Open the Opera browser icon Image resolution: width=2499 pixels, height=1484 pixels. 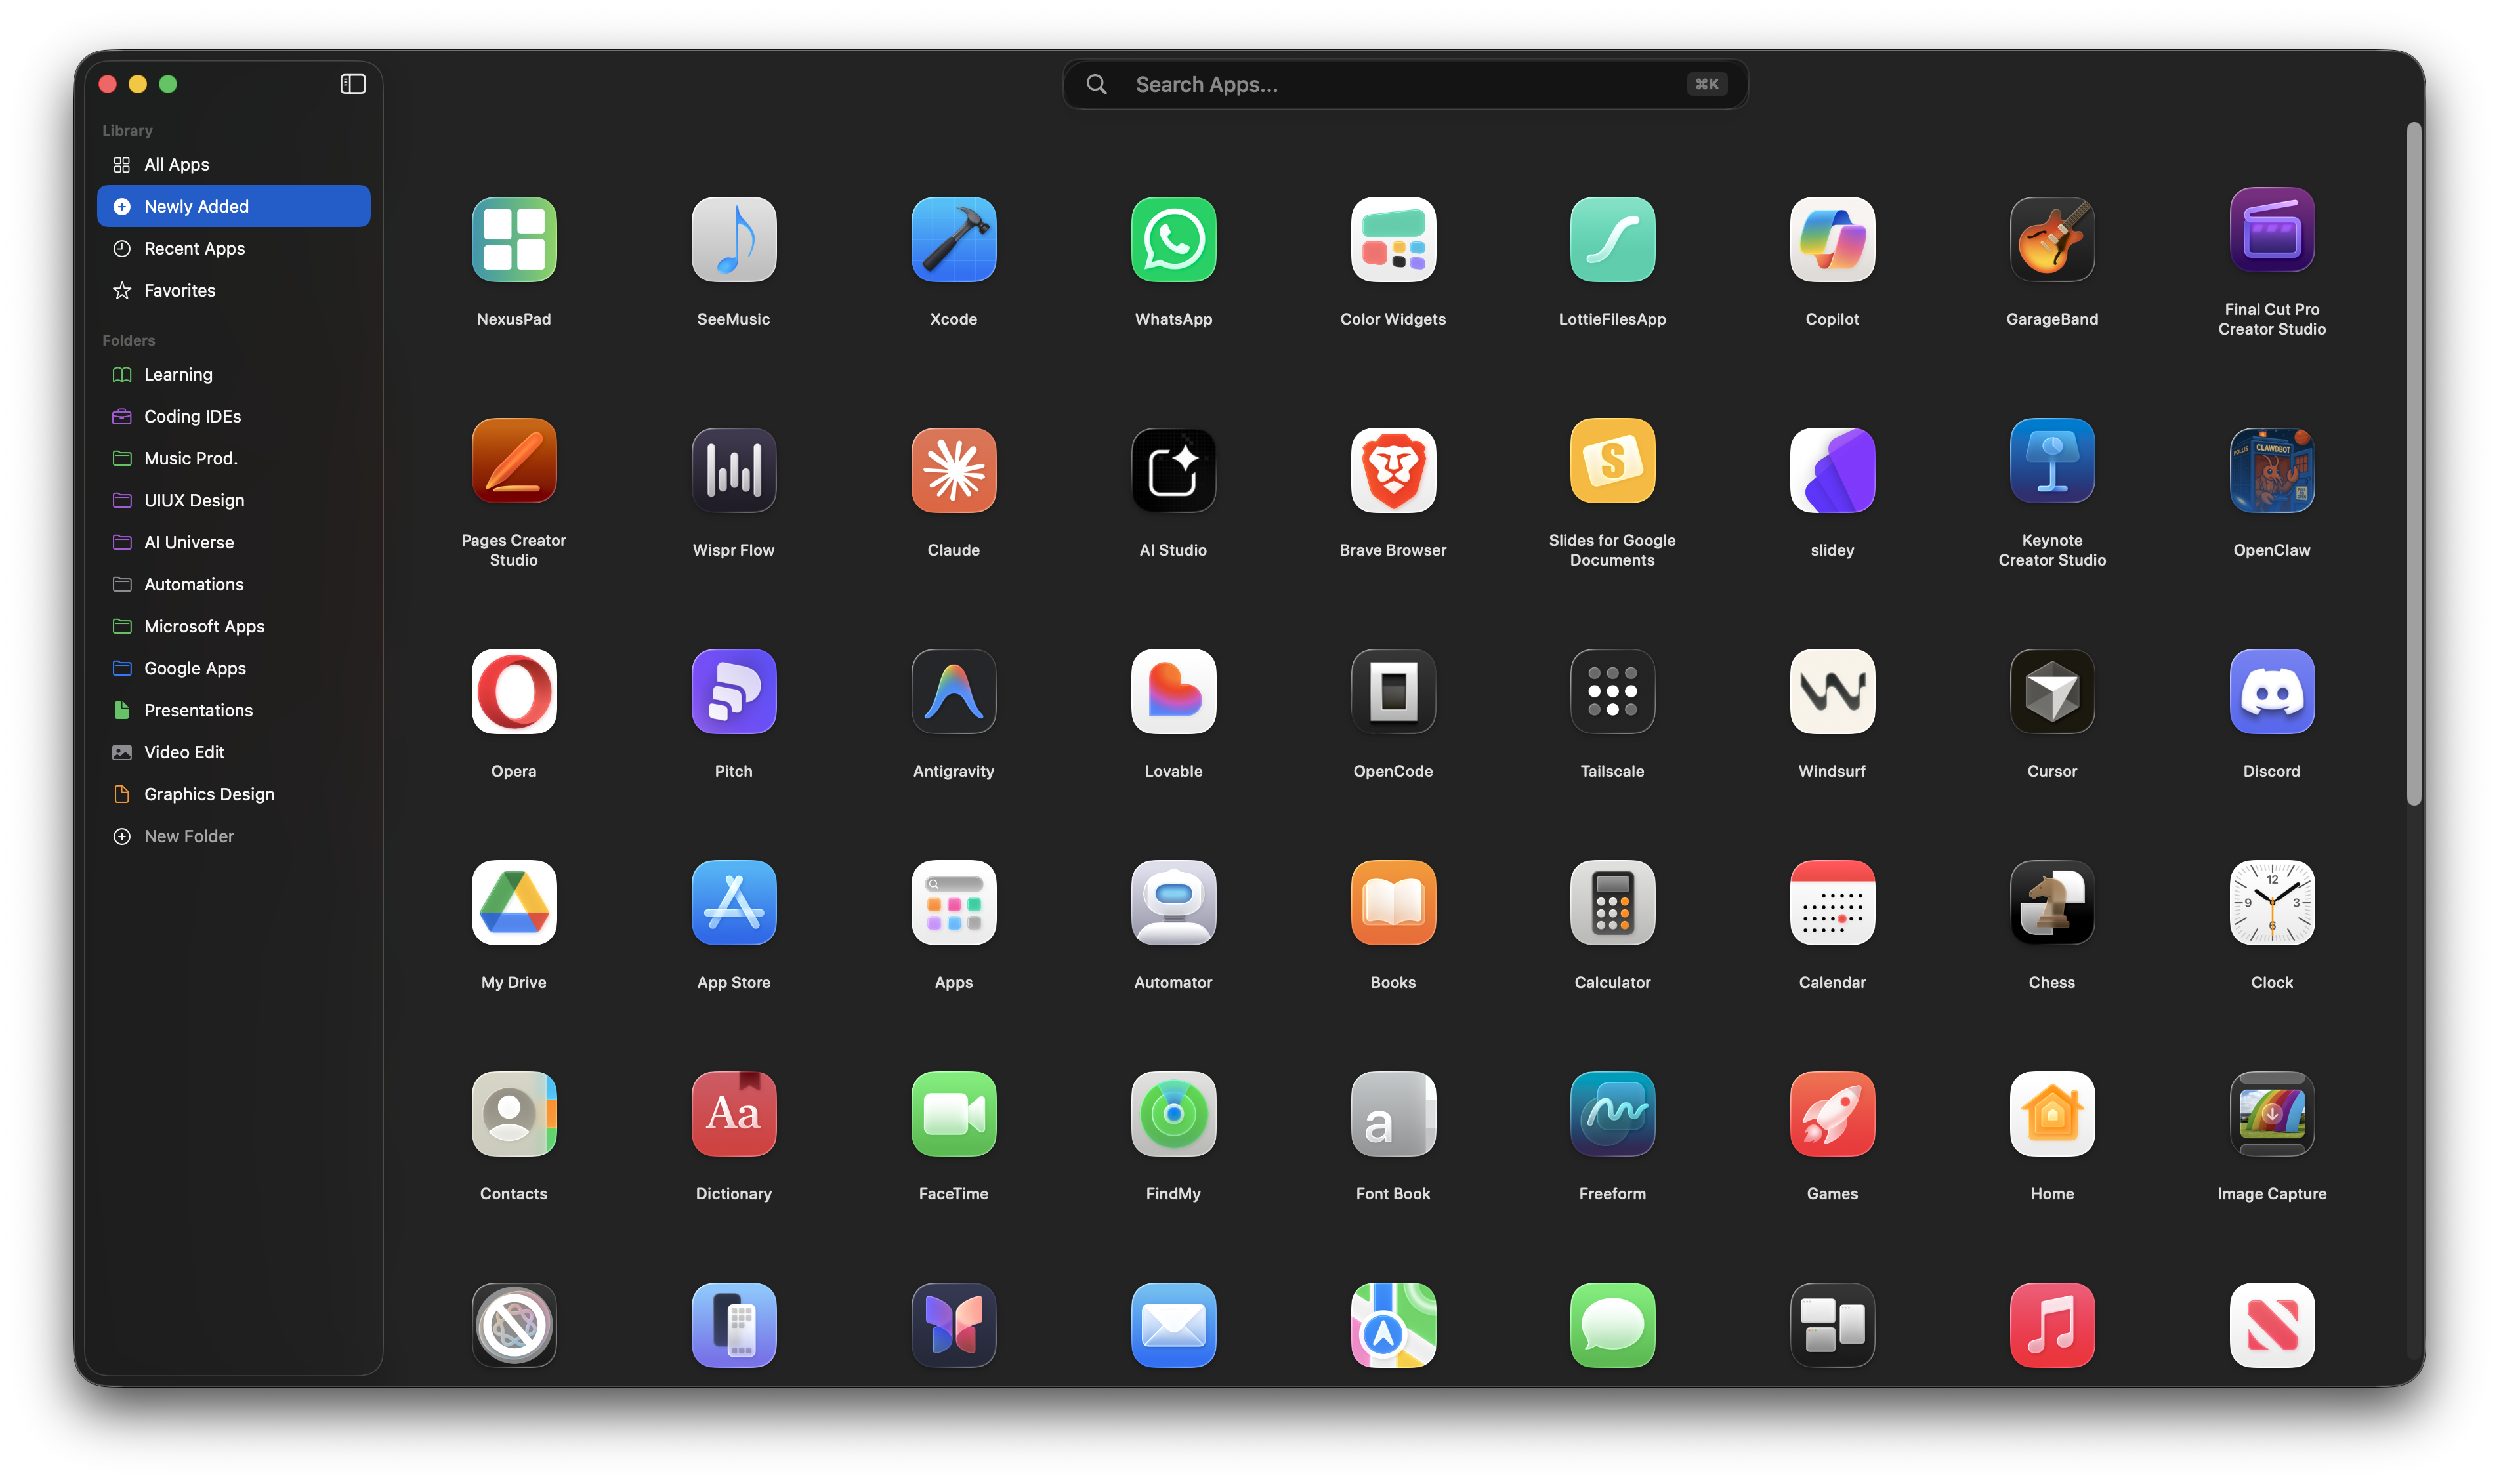point(513,691)
